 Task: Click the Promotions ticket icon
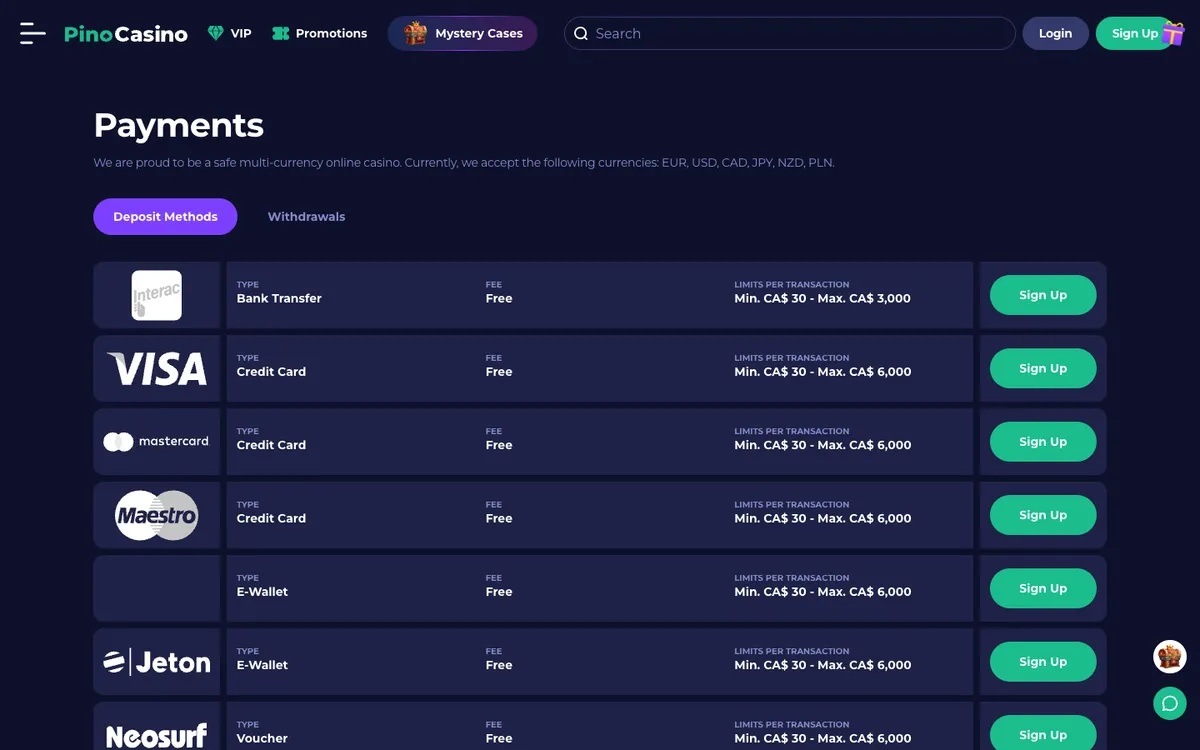click(x=281, y=33)
